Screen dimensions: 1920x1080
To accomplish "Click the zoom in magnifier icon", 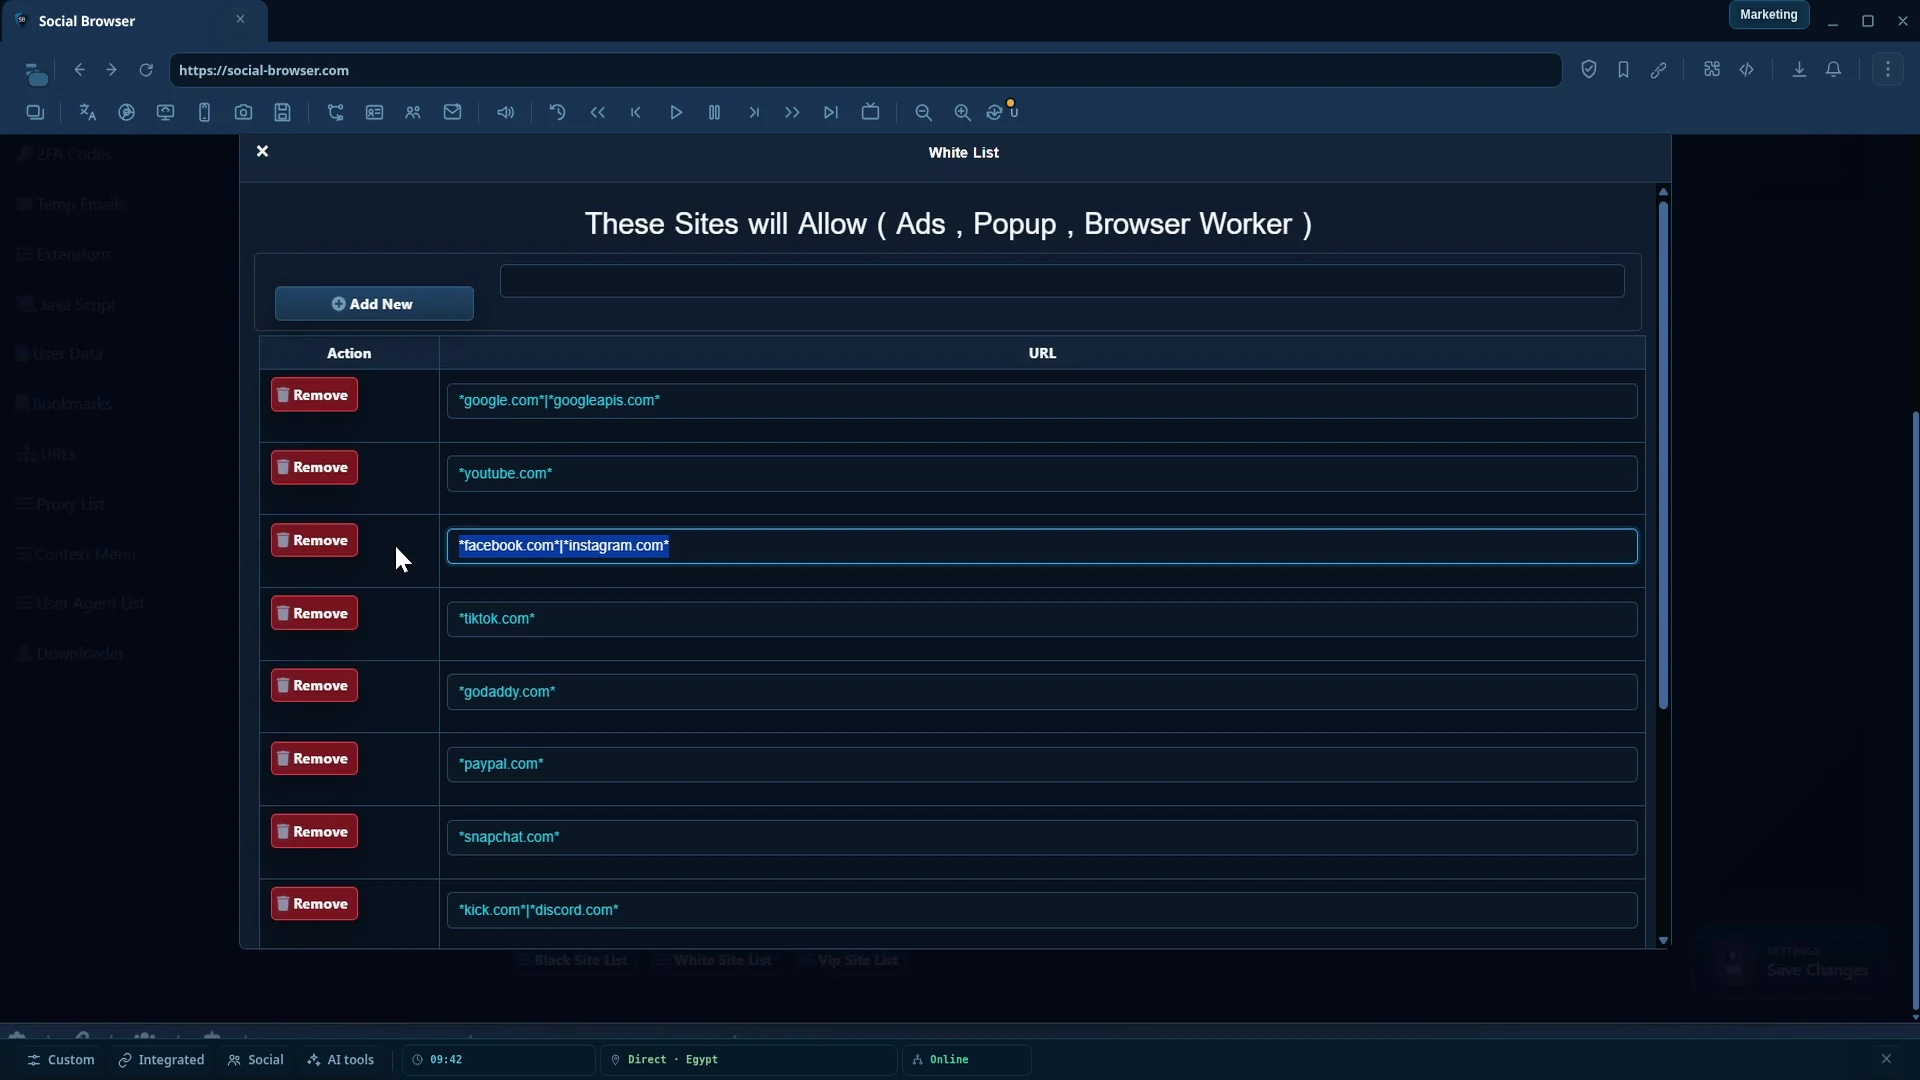I will tap(962, 113).
